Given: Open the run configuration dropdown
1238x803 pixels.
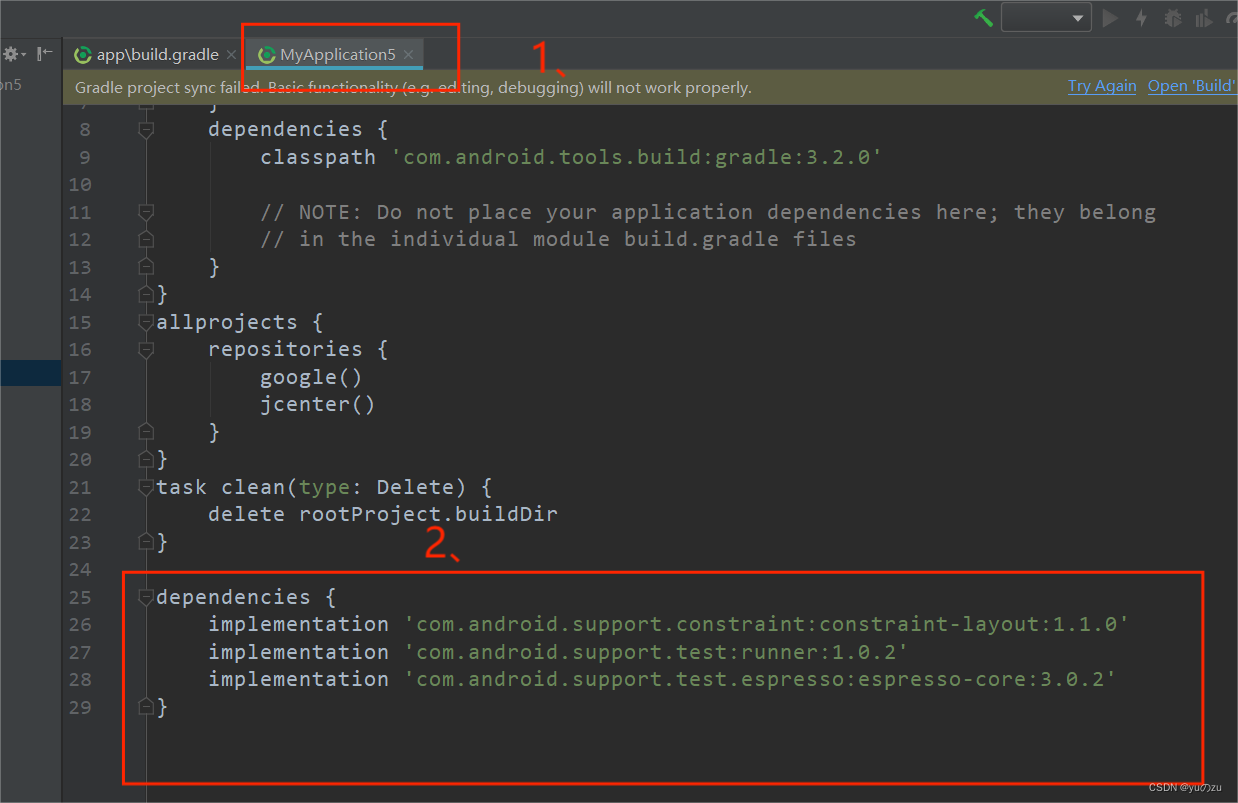Looking at the screenshot, I should [x=1046, y=17].
